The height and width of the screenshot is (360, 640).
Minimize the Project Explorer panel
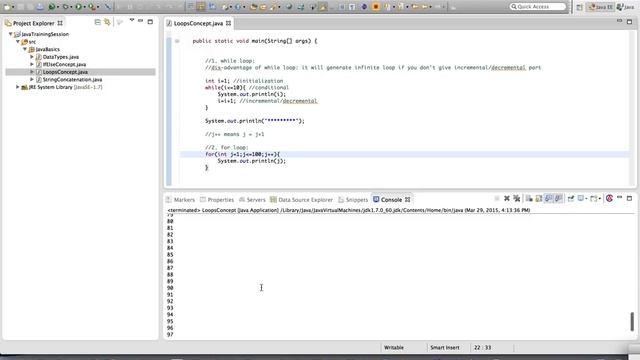click(x=140, y=21)
